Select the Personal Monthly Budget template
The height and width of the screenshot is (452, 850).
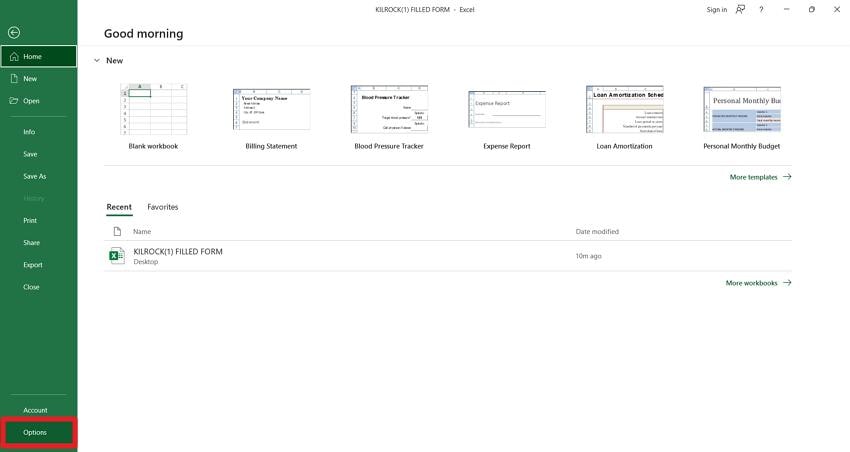(x=742, y=109)
